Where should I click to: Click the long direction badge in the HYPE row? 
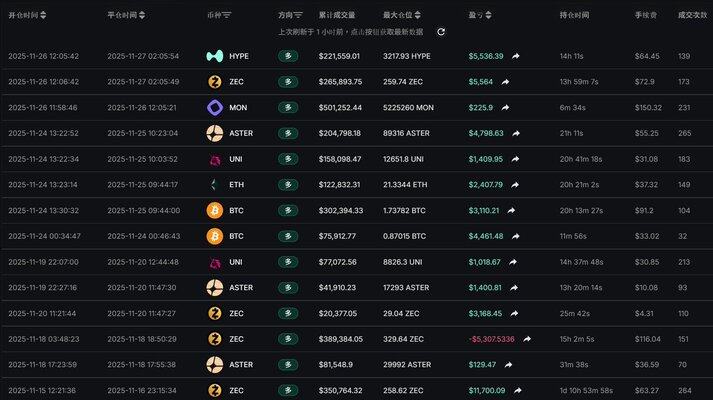pyautogui.click(x=288, y=57)
